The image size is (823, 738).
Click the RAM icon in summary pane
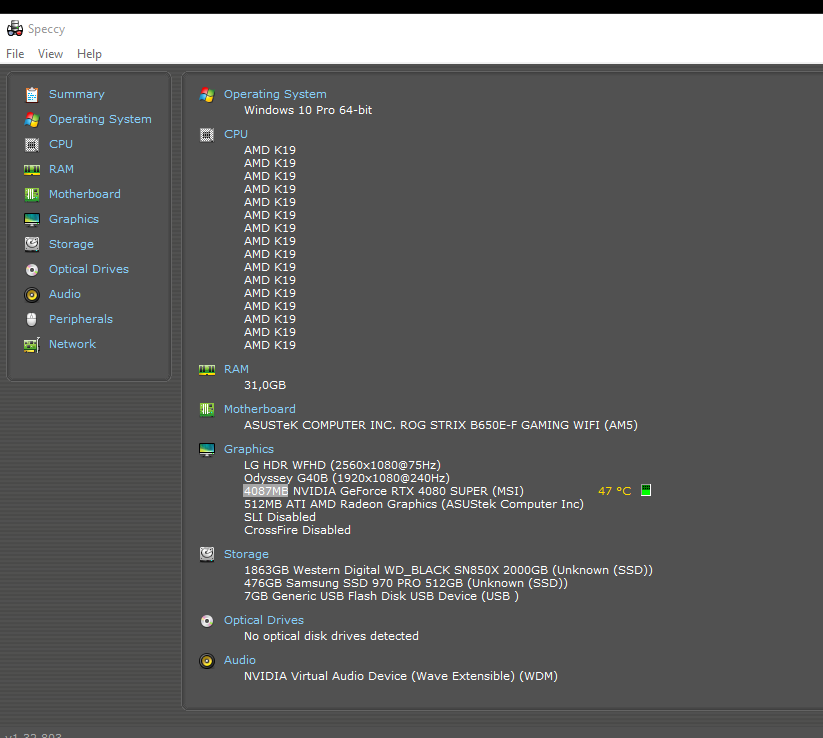click(207, 370)
